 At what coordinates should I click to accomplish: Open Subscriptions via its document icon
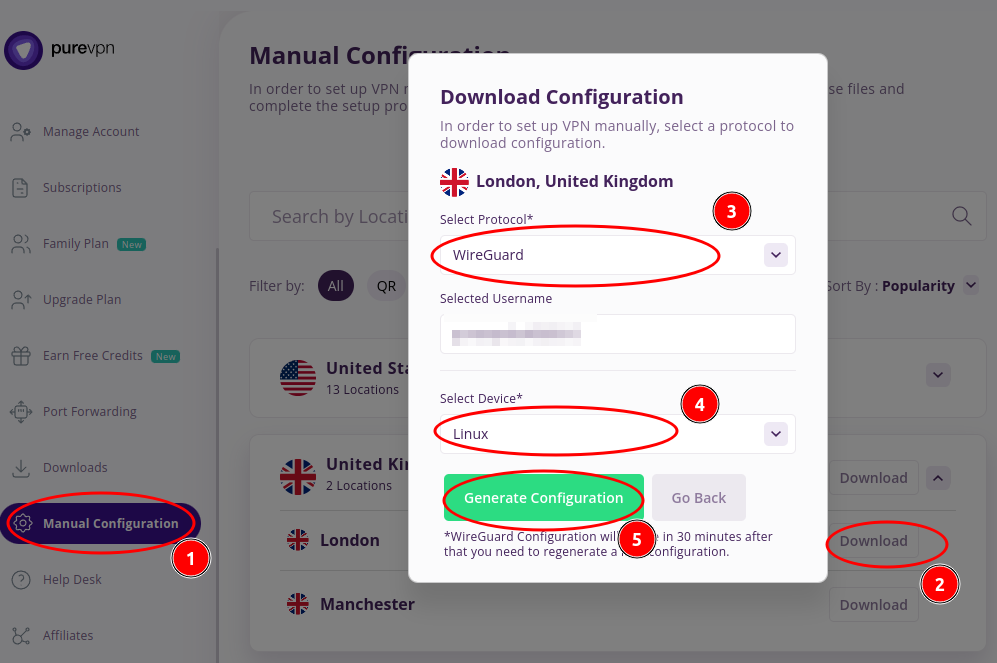[x=21, y=187]
